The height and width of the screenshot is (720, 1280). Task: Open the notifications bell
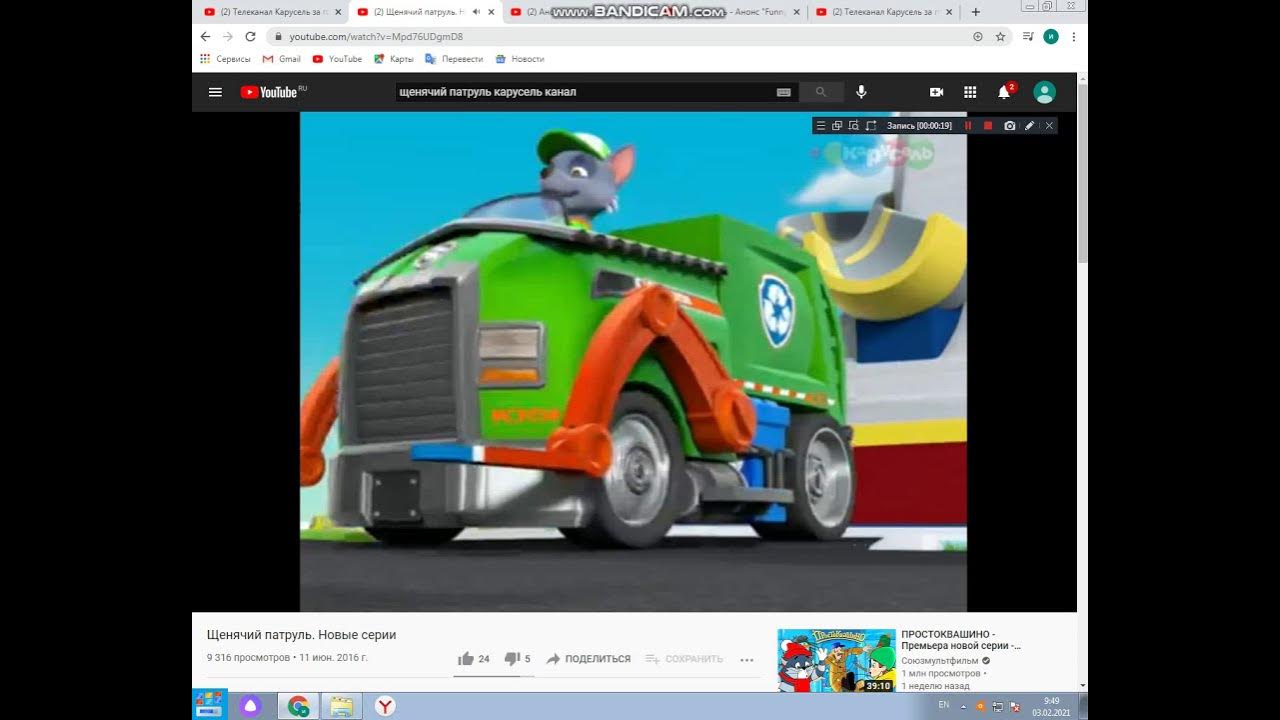[1004, 92]
